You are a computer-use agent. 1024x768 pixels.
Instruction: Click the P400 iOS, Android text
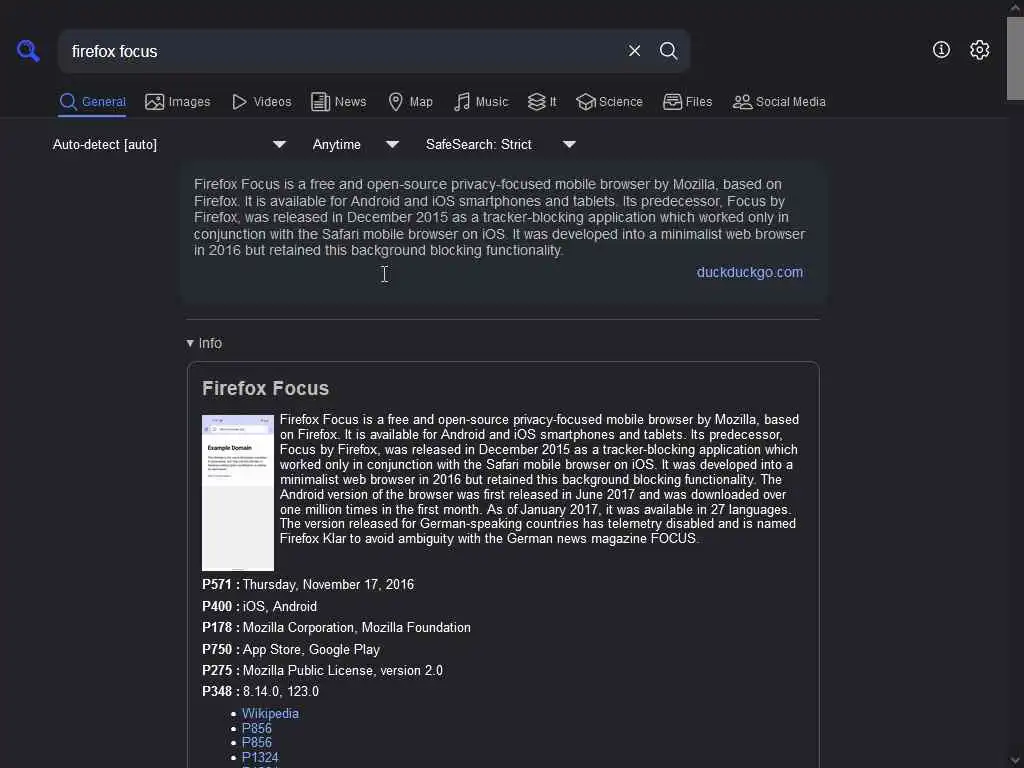pyautogui.click(x=280, y=607)
